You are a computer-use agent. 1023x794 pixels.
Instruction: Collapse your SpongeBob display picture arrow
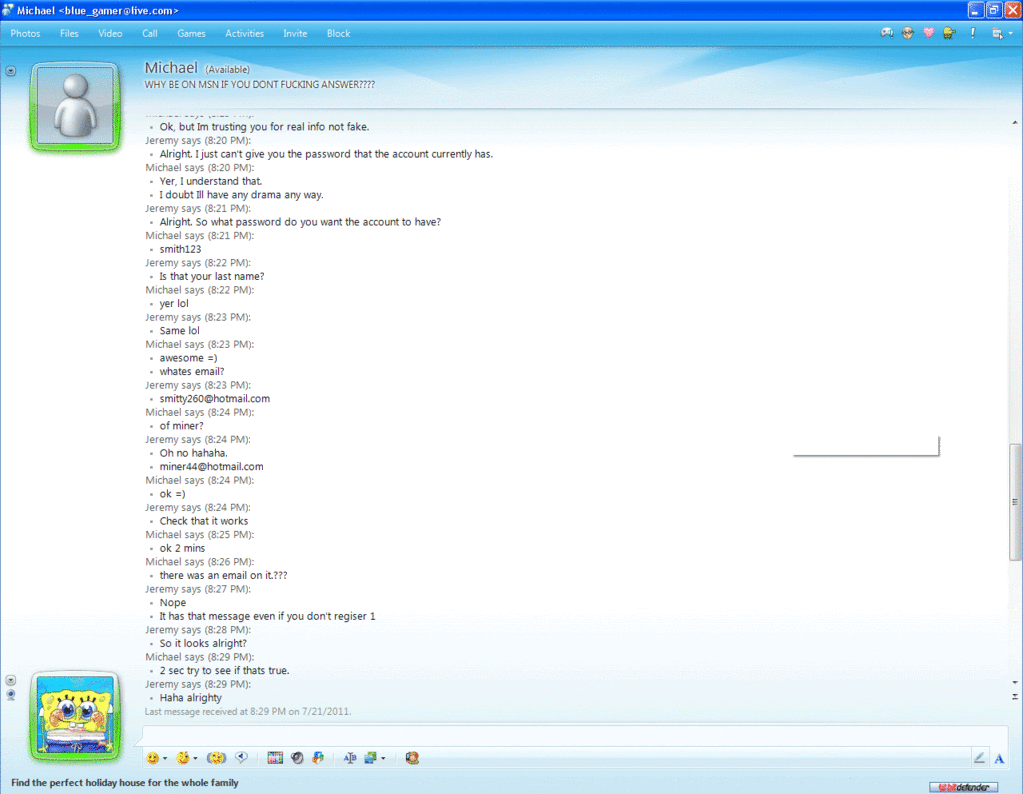point(10,680)
